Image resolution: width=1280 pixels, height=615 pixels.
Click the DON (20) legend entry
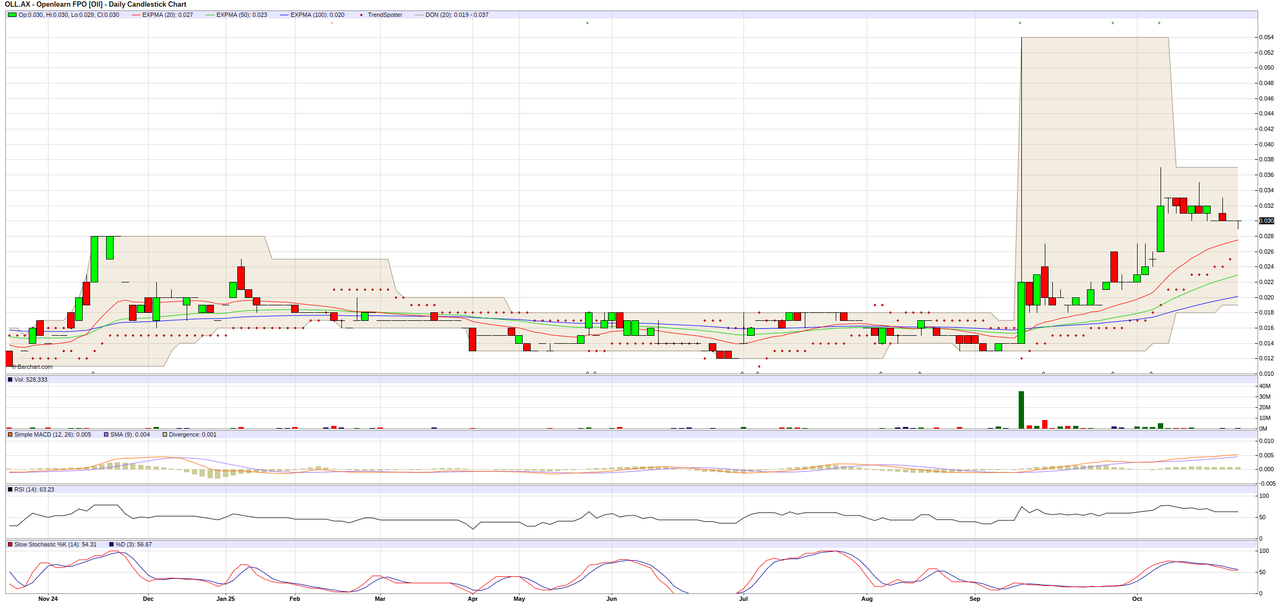pos(454,15)
